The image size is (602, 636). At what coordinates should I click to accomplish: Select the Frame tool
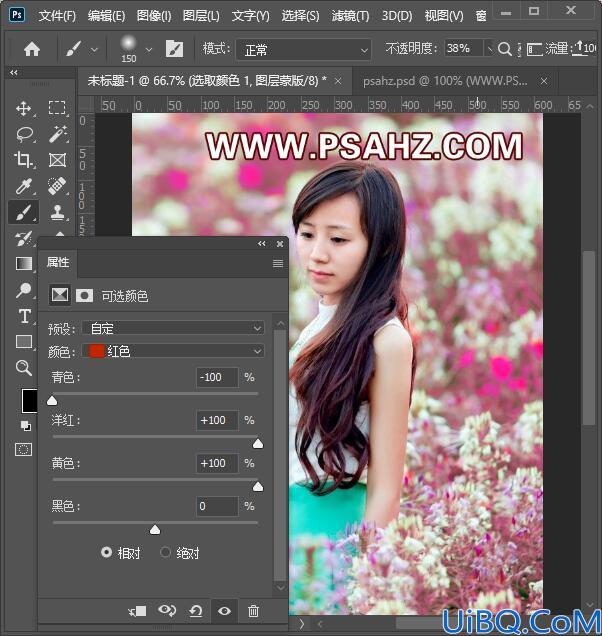58,160
